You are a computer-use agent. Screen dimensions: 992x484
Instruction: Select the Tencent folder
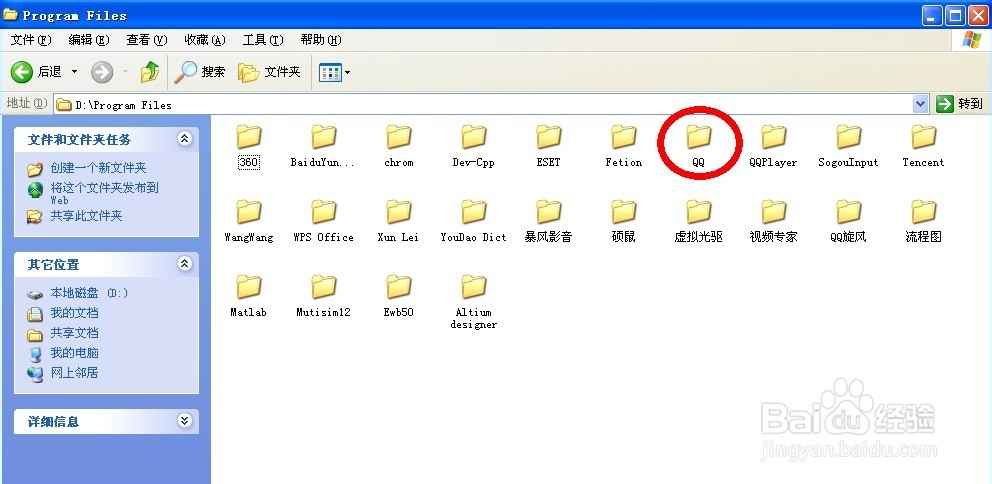click(923, 146)
